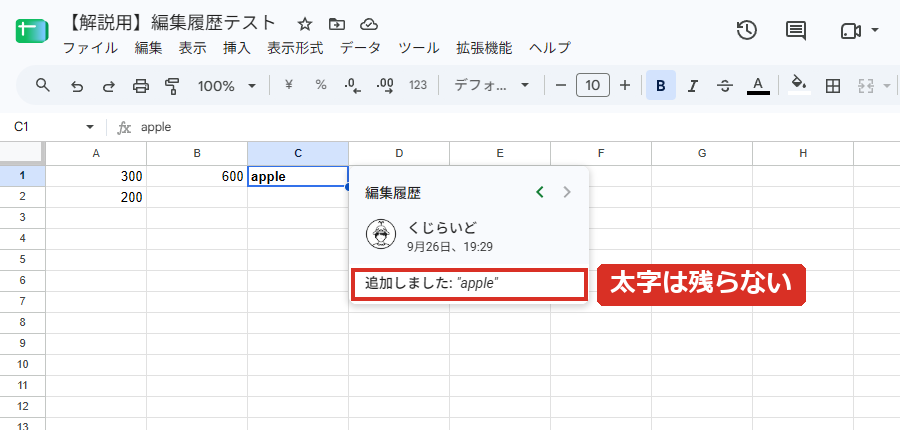Open the name box dropdown arrow
The height and width of the screenshot is (430, 900).
[90, 127]
